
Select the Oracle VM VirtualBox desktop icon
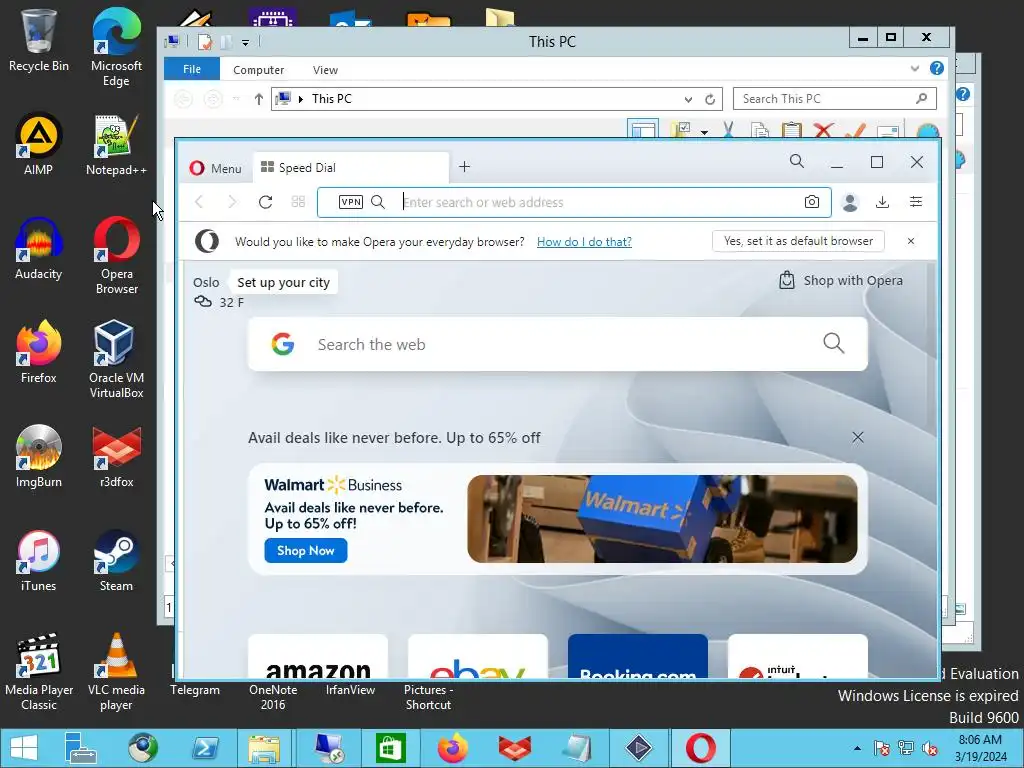click(116, 359)
